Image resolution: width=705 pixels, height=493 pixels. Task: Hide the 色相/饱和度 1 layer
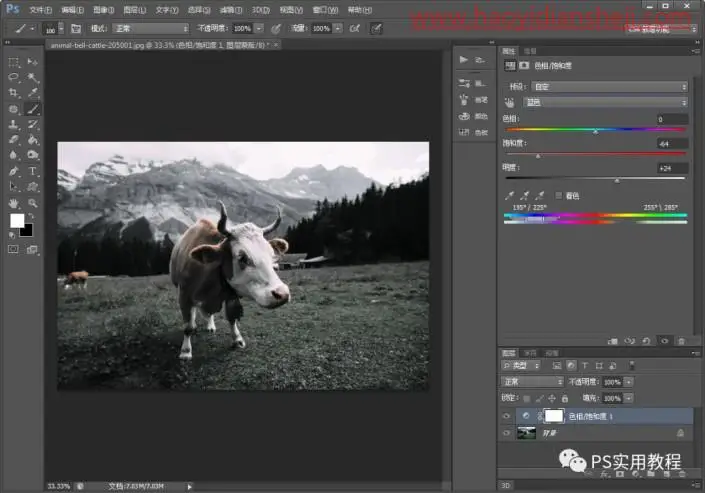[x=506, y=416]
